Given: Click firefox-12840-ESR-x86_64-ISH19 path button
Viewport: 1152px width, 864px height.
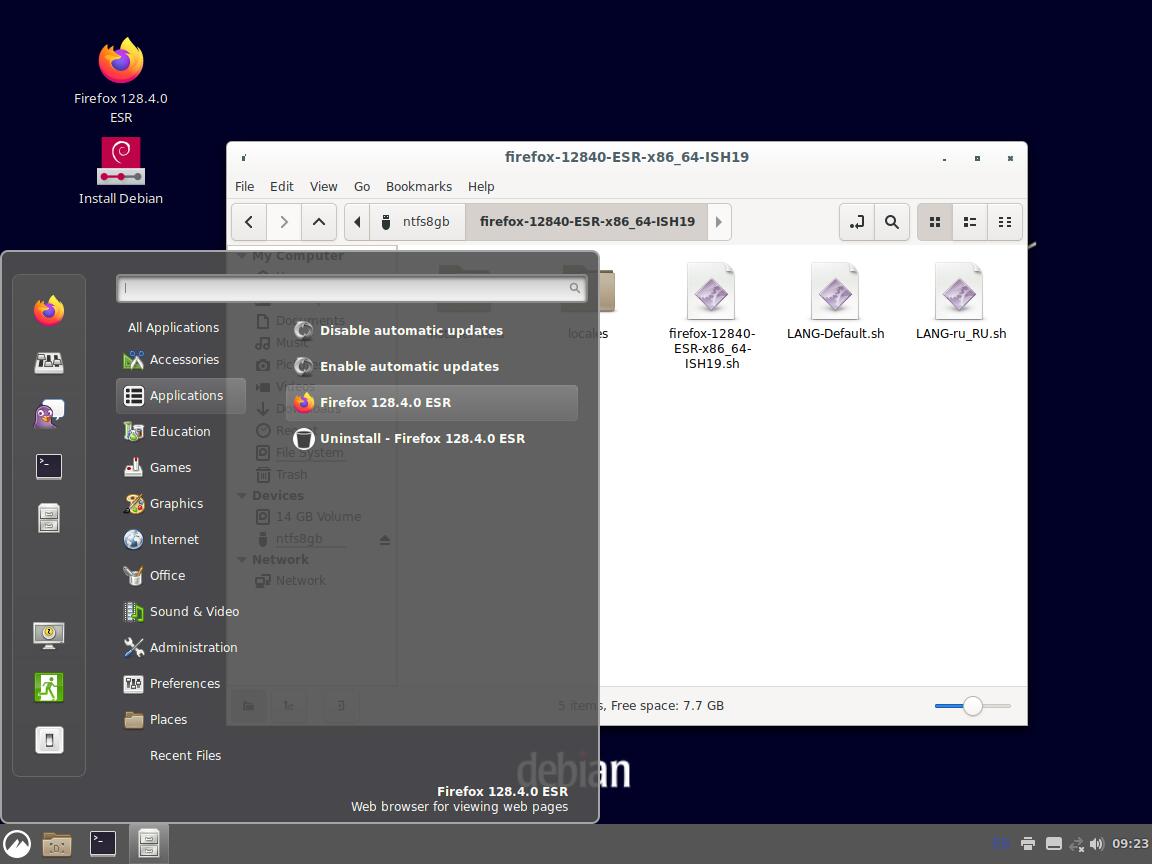Looking at the screenshot, I should (x=586, y=222).
